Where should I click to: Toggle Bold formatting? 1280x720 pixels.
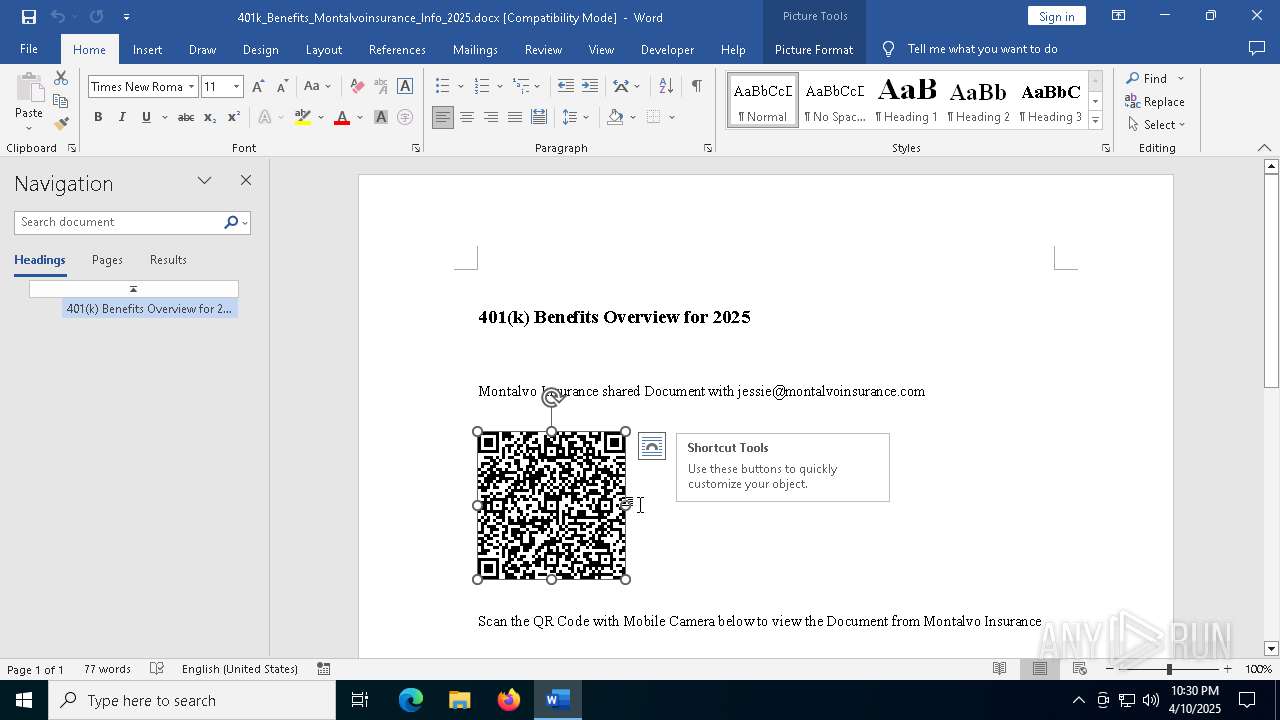[98, 117]
